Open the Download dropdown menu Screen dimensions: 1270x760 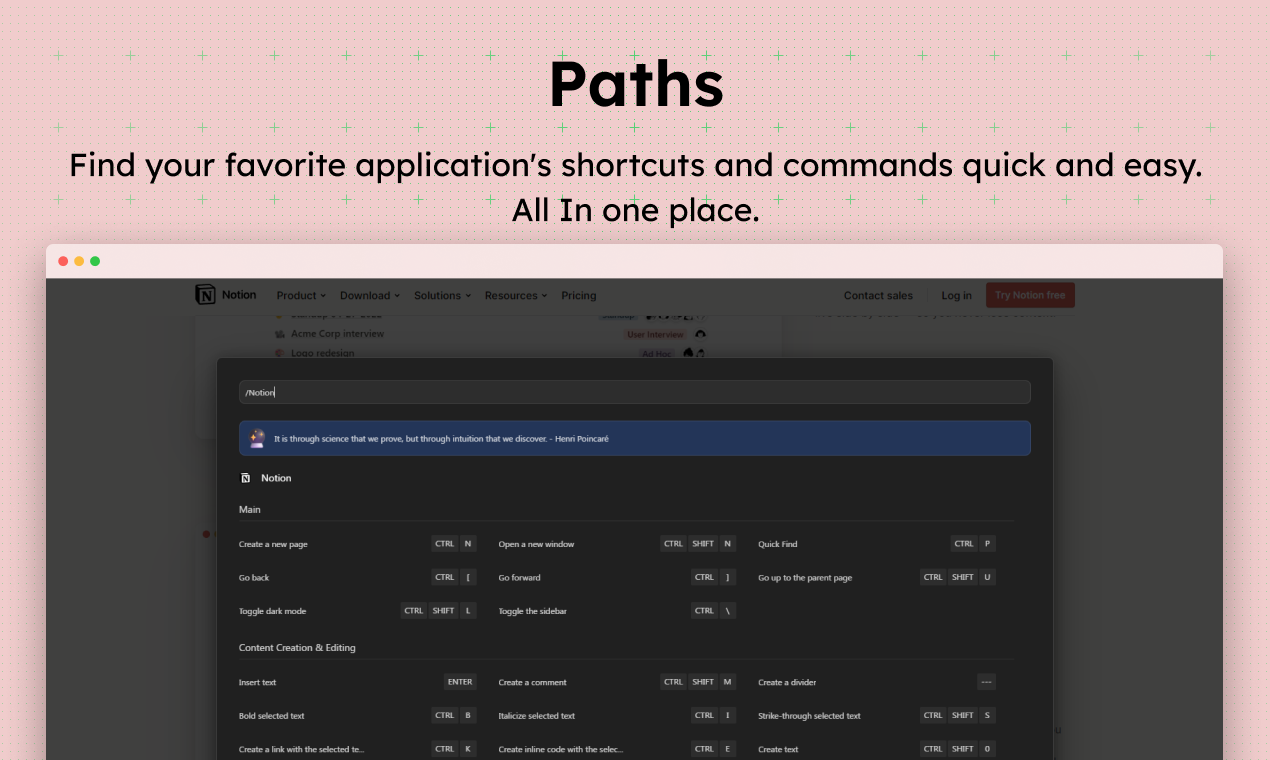click(369, 295)
